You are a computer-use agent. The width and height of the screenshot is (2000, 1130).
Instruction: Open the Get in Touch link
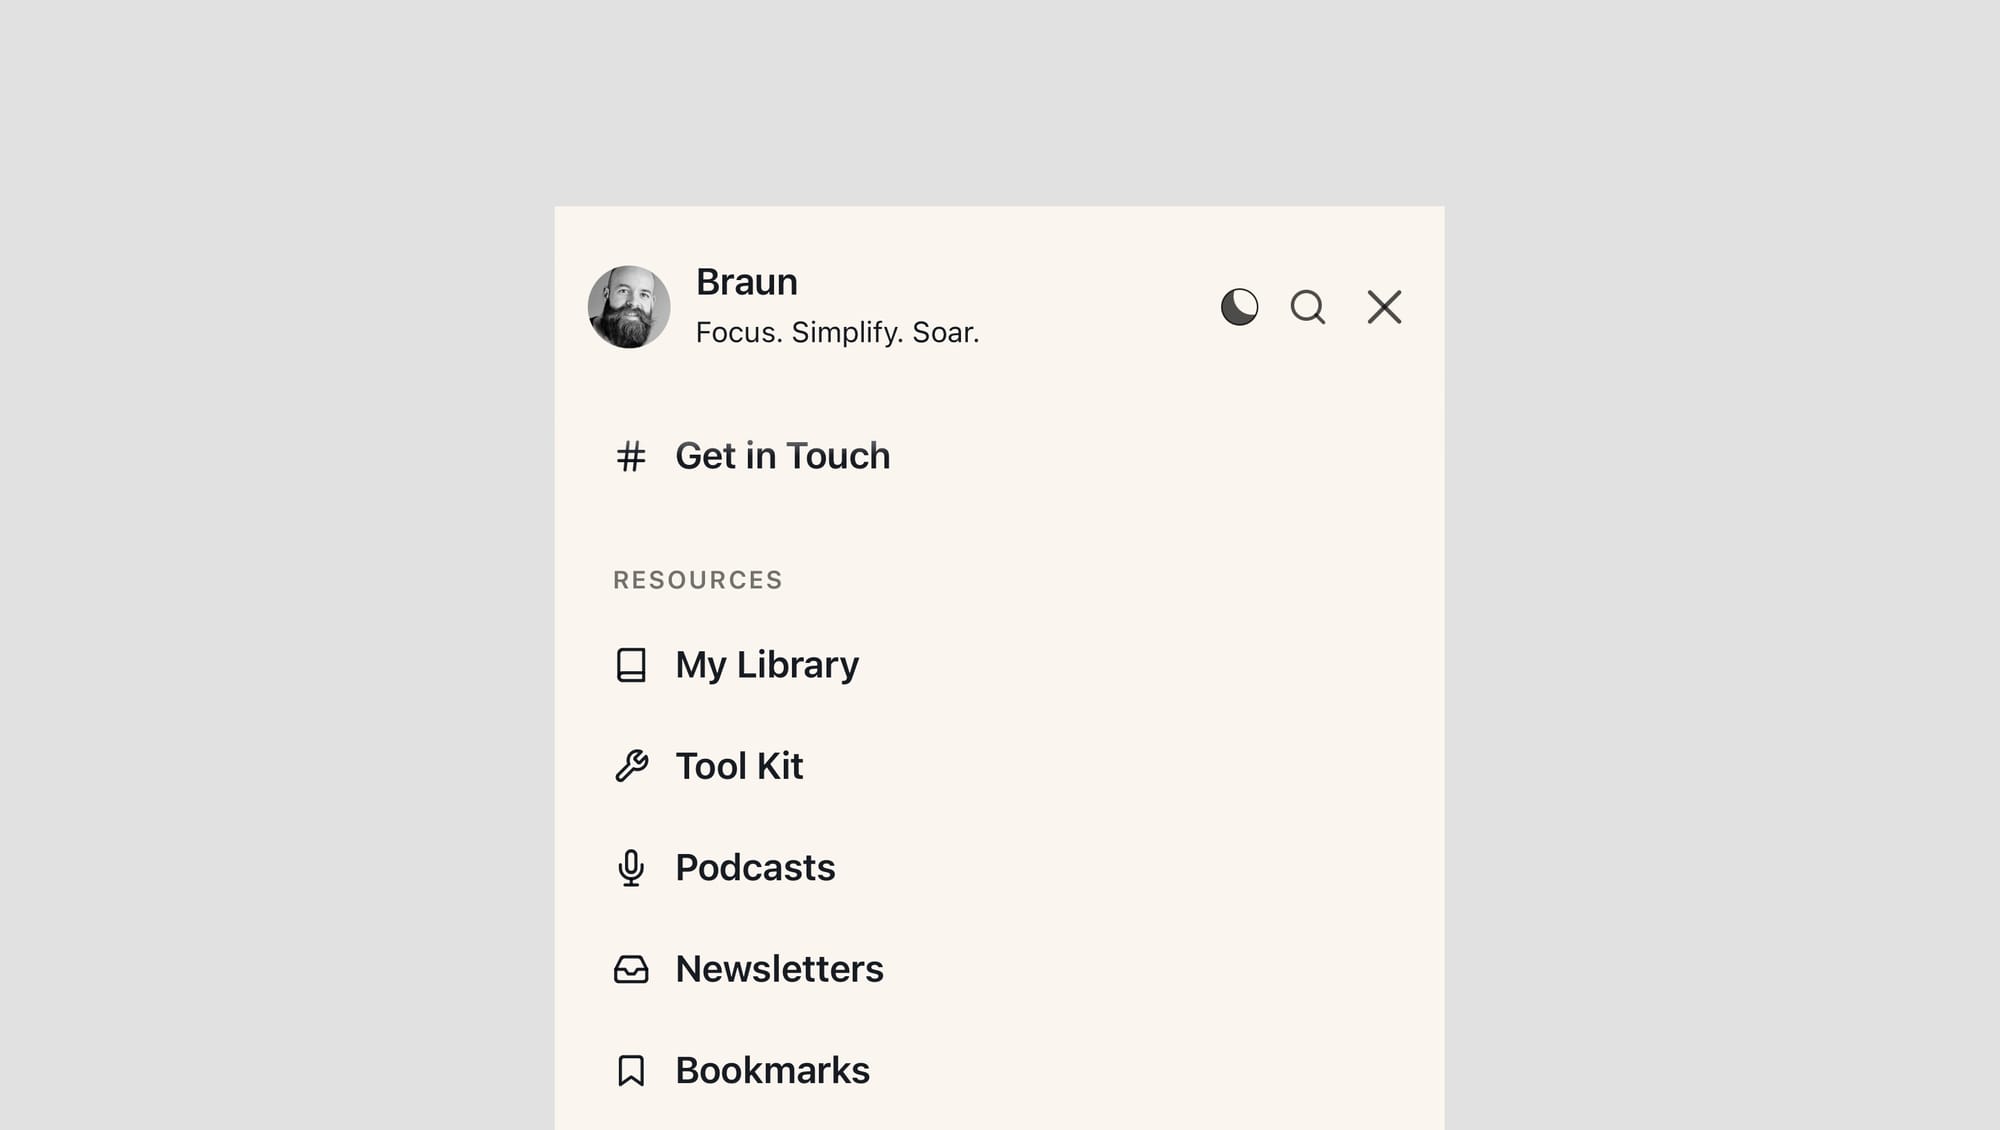783,456
